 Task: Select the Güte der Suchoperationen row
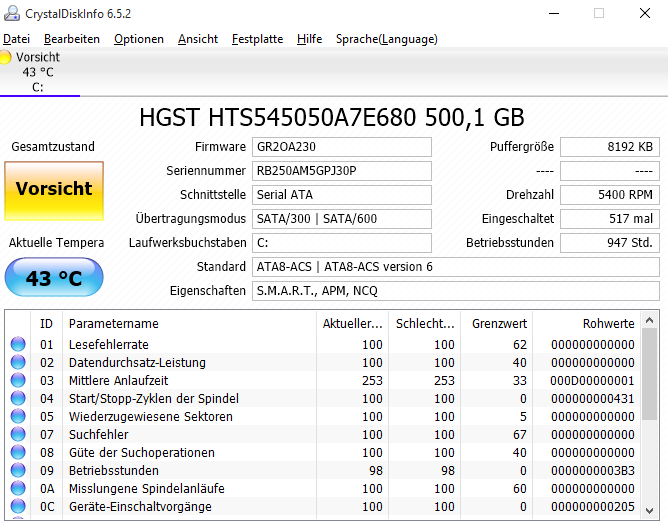(323, 452)
